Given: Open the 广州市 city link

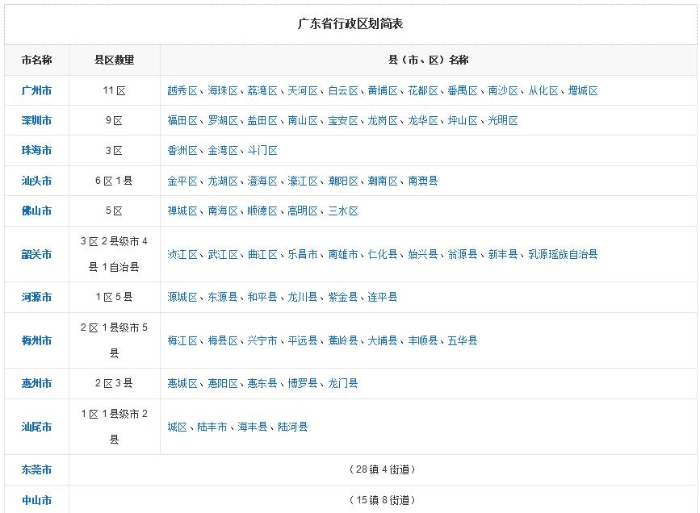Looking at the screenshot, I should (37, 90).
